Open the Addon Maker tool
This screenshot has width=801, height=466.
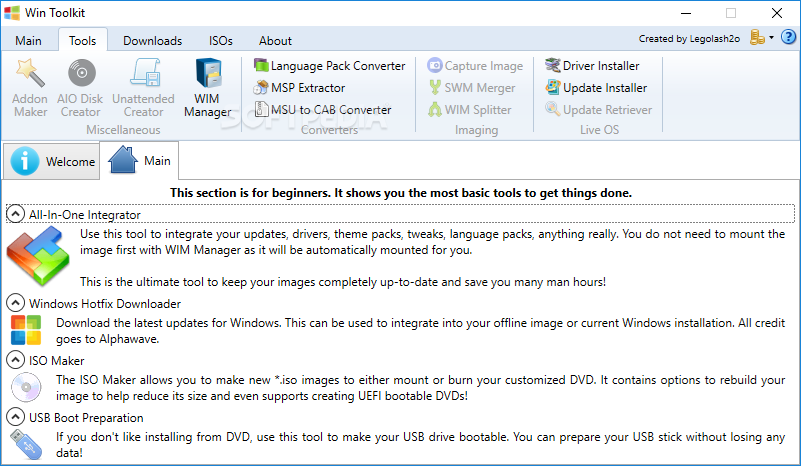tap(30, 88)
